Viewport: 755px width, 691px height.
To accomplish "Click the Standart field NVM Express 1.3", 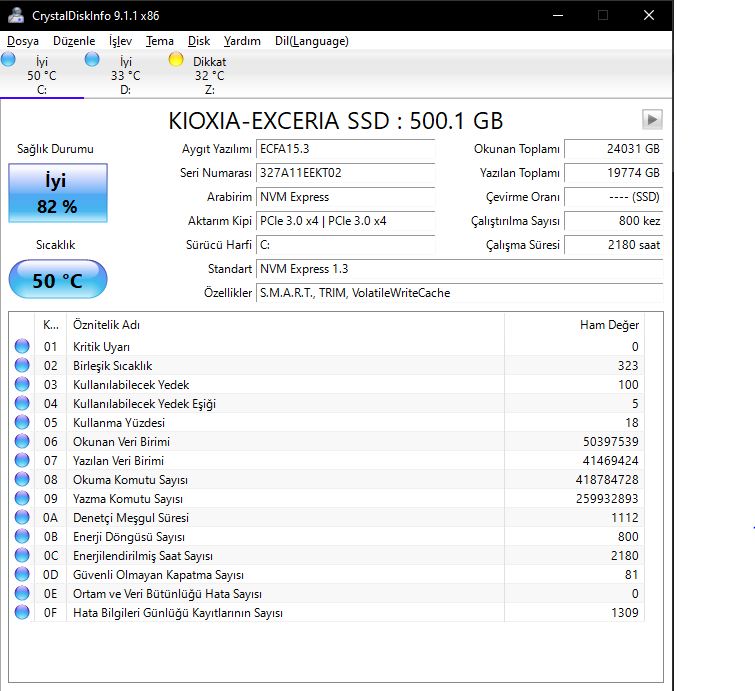I will tap(459, 269).
